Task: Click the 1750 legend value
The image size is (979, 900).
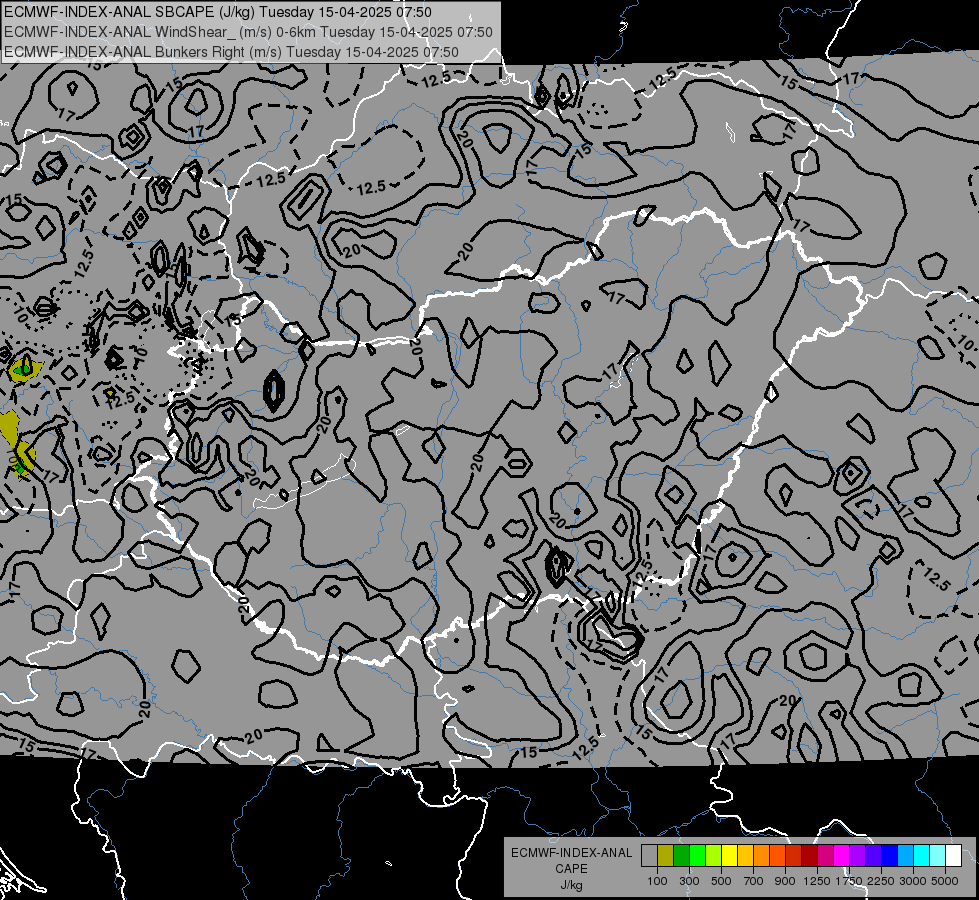Action: pyautogui.click(x=849, y=881)
